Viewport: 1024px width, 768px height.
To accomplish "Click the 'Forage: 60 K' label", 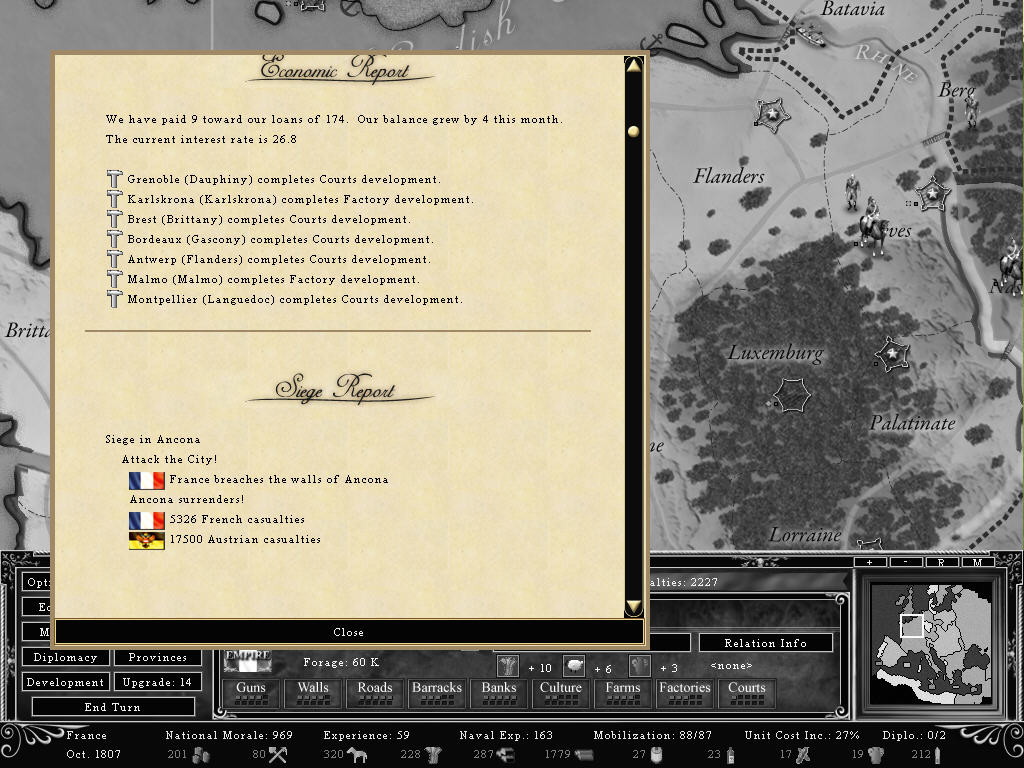I will click(x=341, y=662).
